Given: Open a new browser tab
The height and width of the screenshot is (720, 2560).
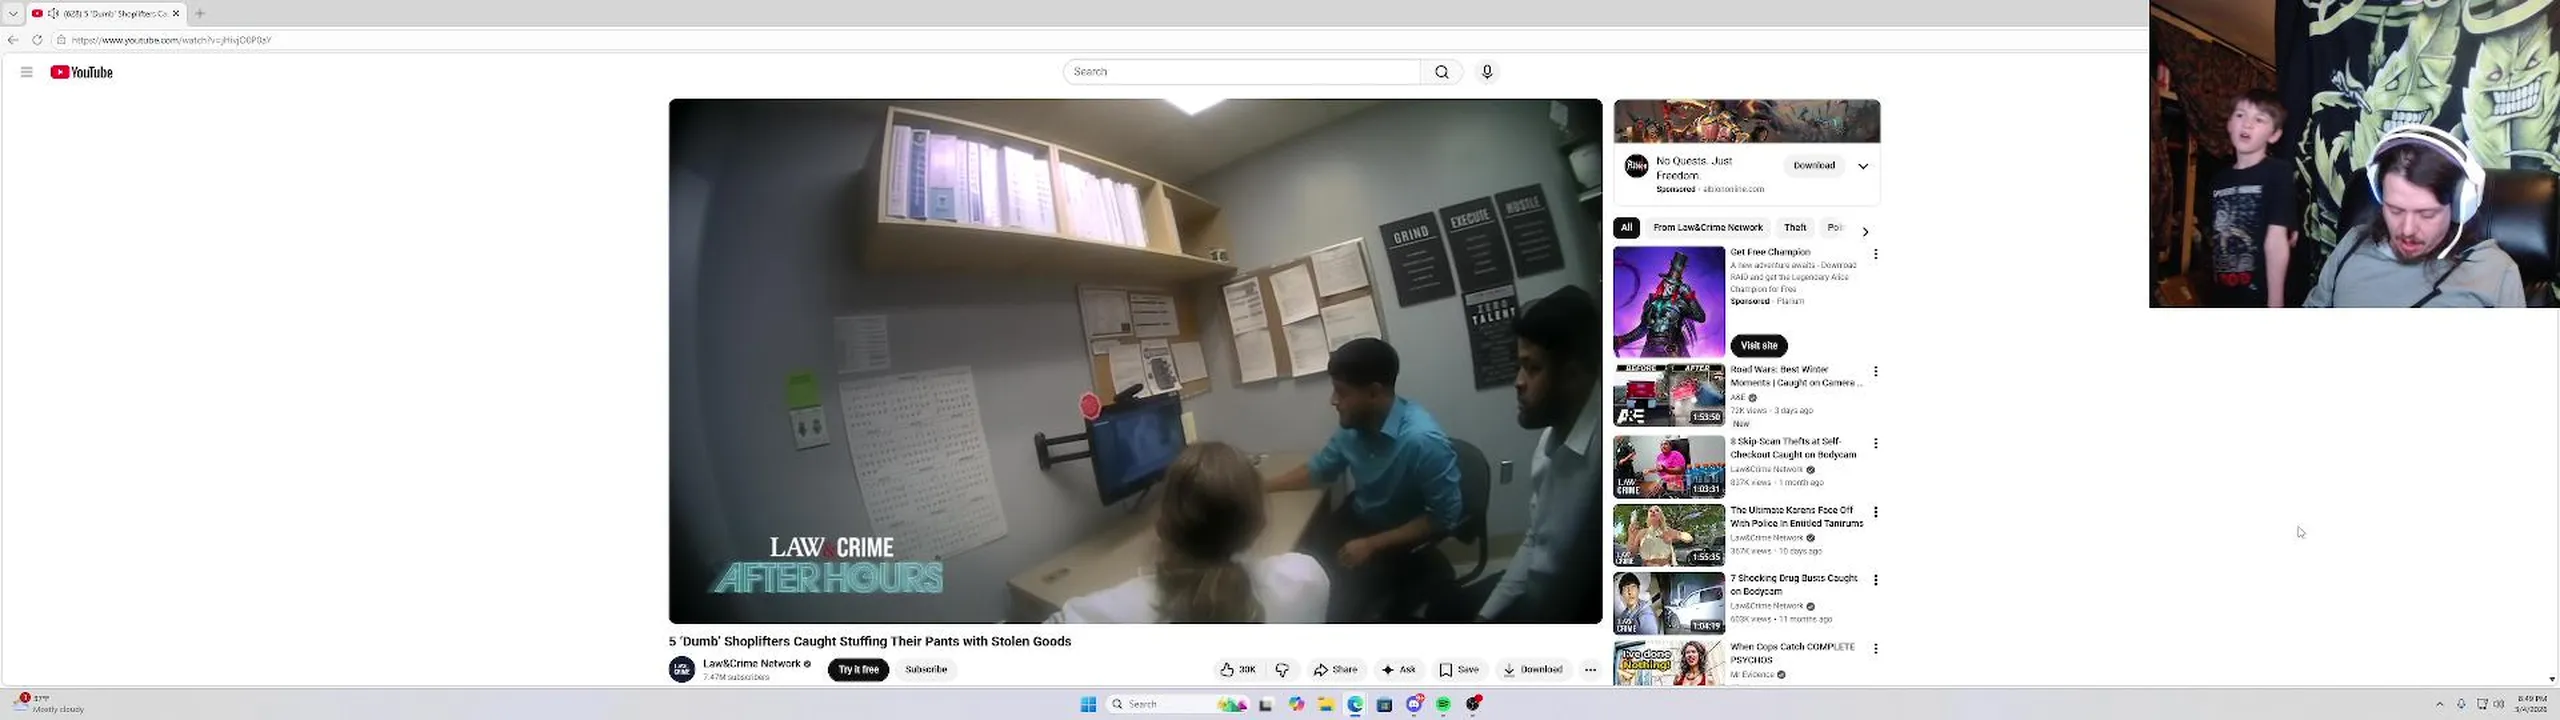Looking at the screenshot, I should coord(200,13).
